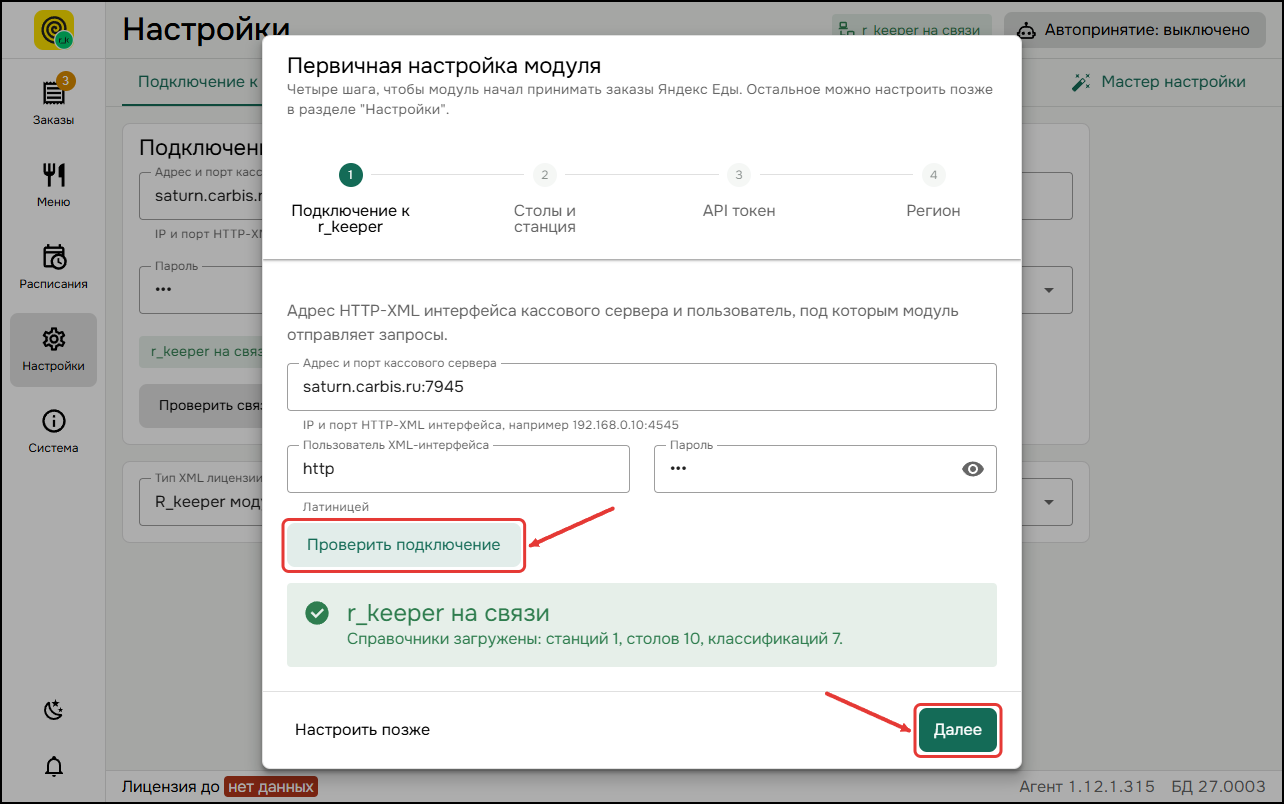Click the orange orders badge showing 3
This screenshot has height=804, width=1284.
pyautogui.click(x=66, y=80)
